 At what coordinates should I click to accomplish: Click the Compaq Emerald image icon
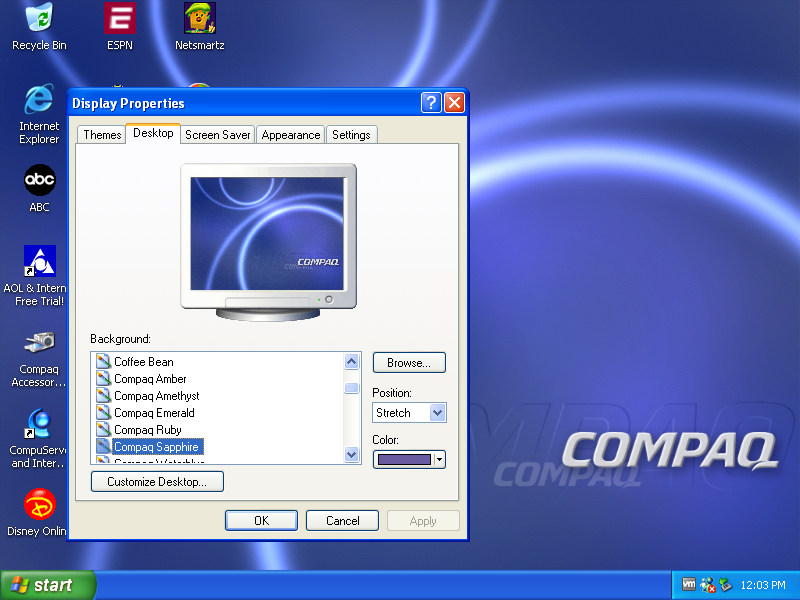[104, 412]
